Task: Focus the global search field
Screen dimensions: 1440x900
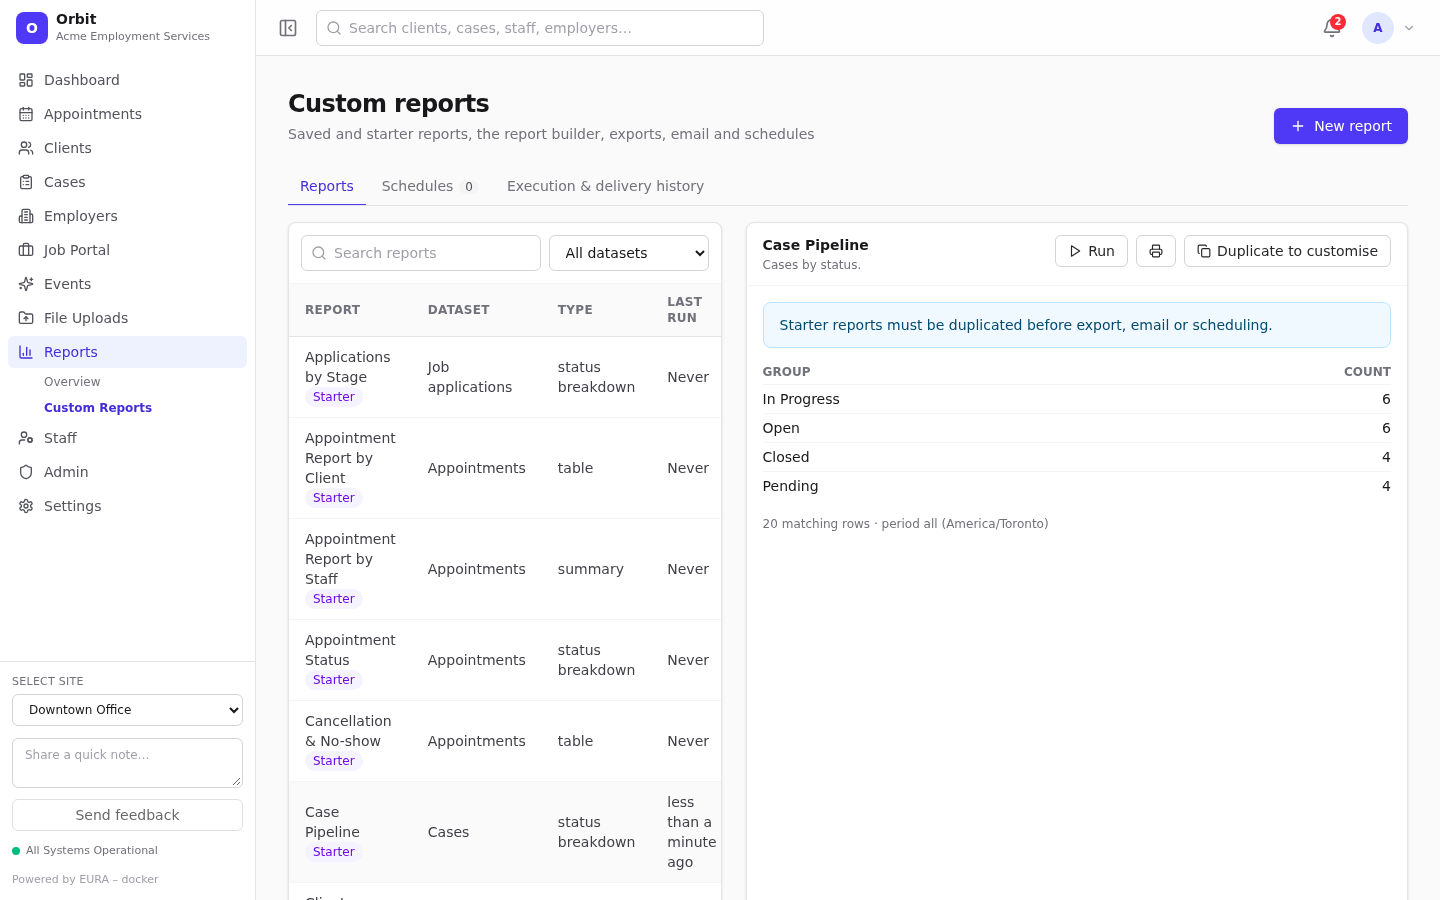Action: coord(540,28)
